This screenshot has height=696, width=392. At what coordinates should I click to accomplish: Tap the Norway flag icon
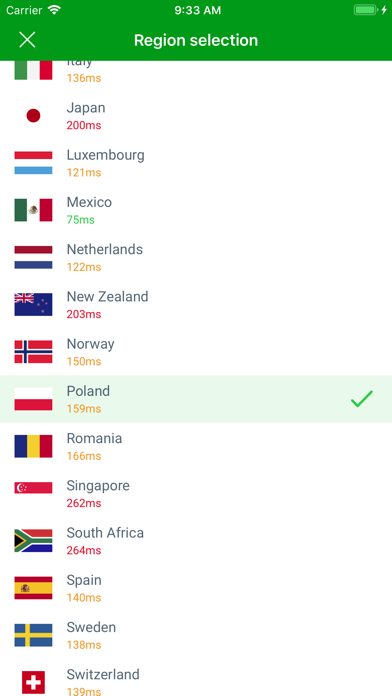click(x=33, y=352)
